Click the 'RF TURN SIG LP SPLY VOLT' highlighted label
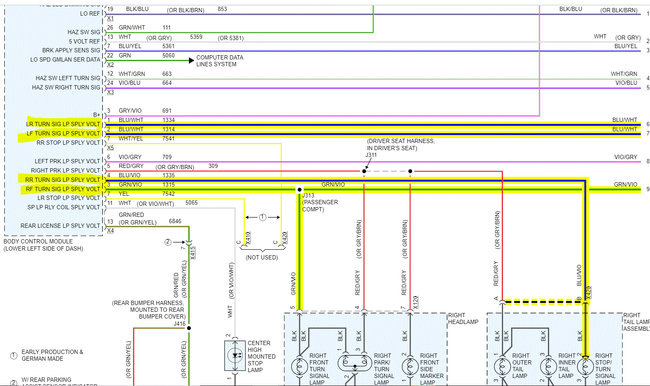 (63, 189)
